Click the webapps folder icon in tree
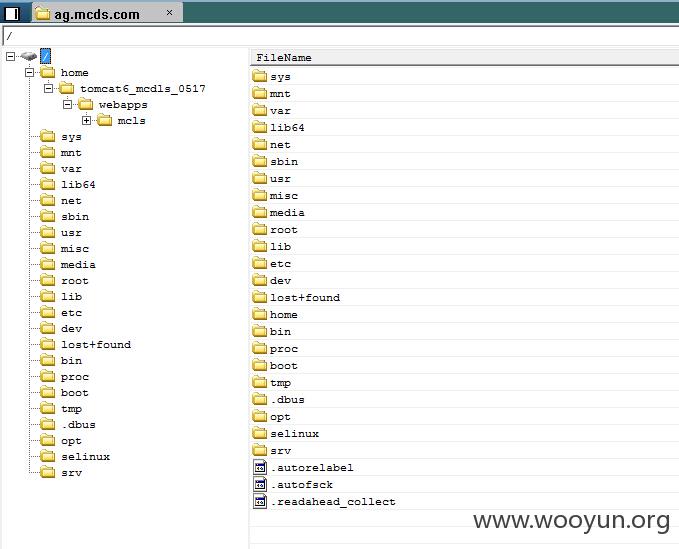The image size is (679, 549). pos(86,104)
